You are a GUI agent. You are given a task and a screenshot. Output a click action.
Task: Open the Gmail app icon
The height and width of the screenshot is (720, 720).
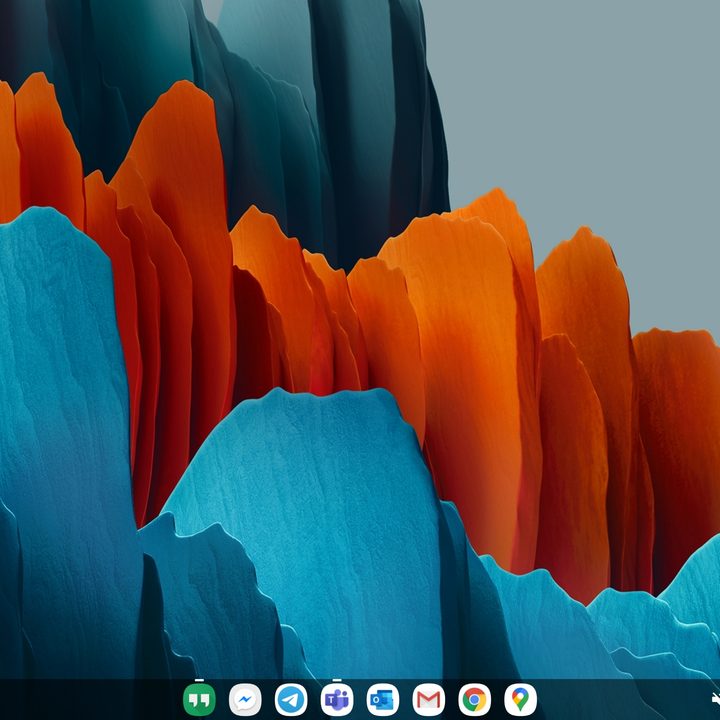429,700
